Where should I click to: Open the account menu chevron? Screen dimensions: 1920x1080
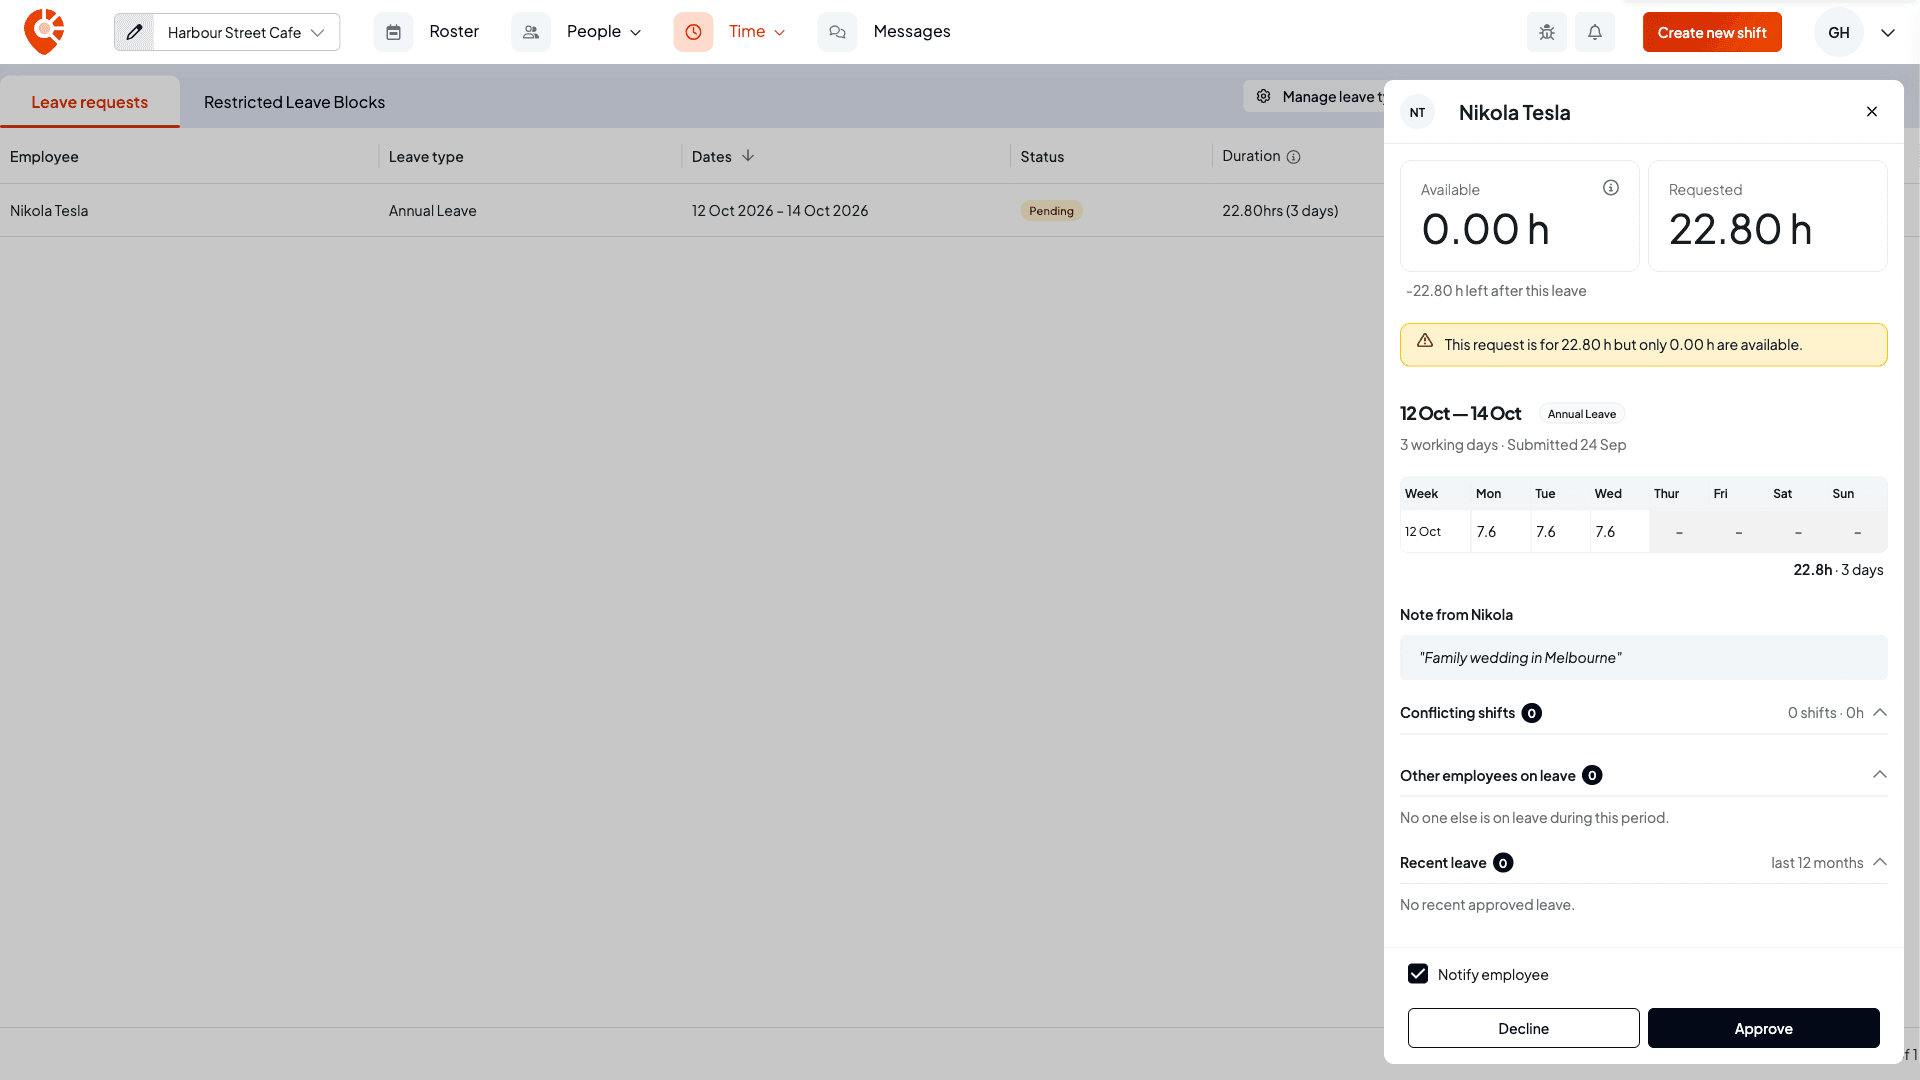point(1888,32)
